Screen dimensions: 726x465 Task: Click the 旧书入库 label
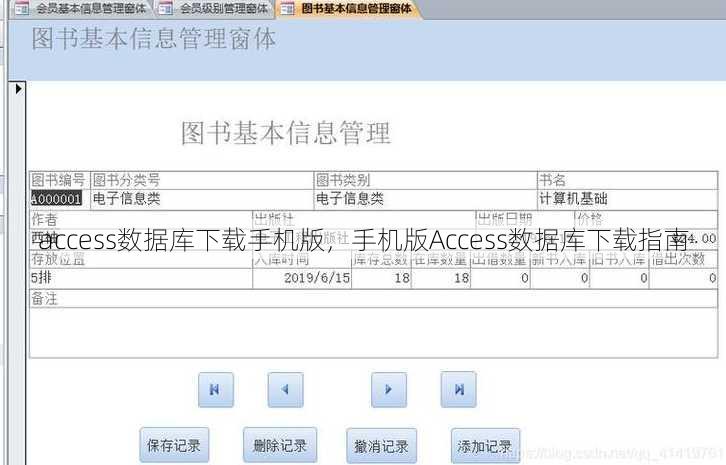(x=619, y=258)
